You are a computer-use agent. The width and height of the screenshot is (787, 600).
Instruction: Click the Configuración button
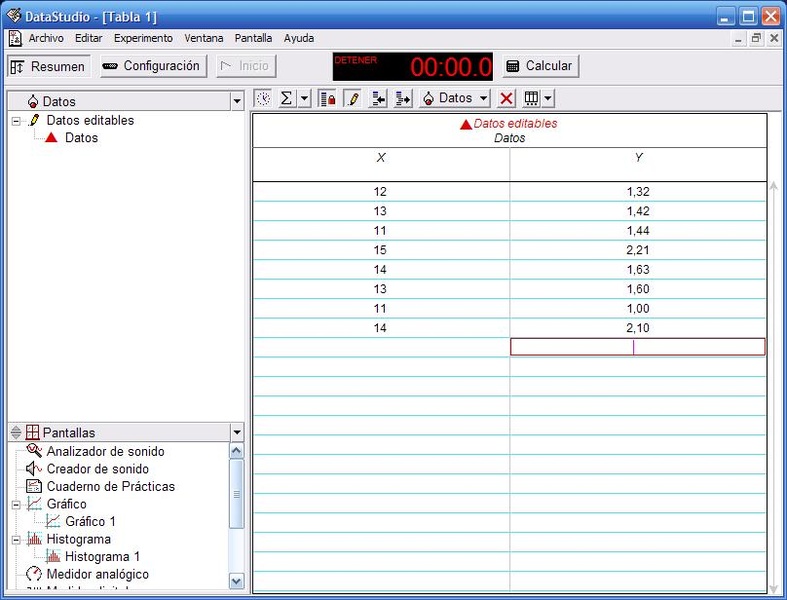pyautogui.click(x=153, y=66)
